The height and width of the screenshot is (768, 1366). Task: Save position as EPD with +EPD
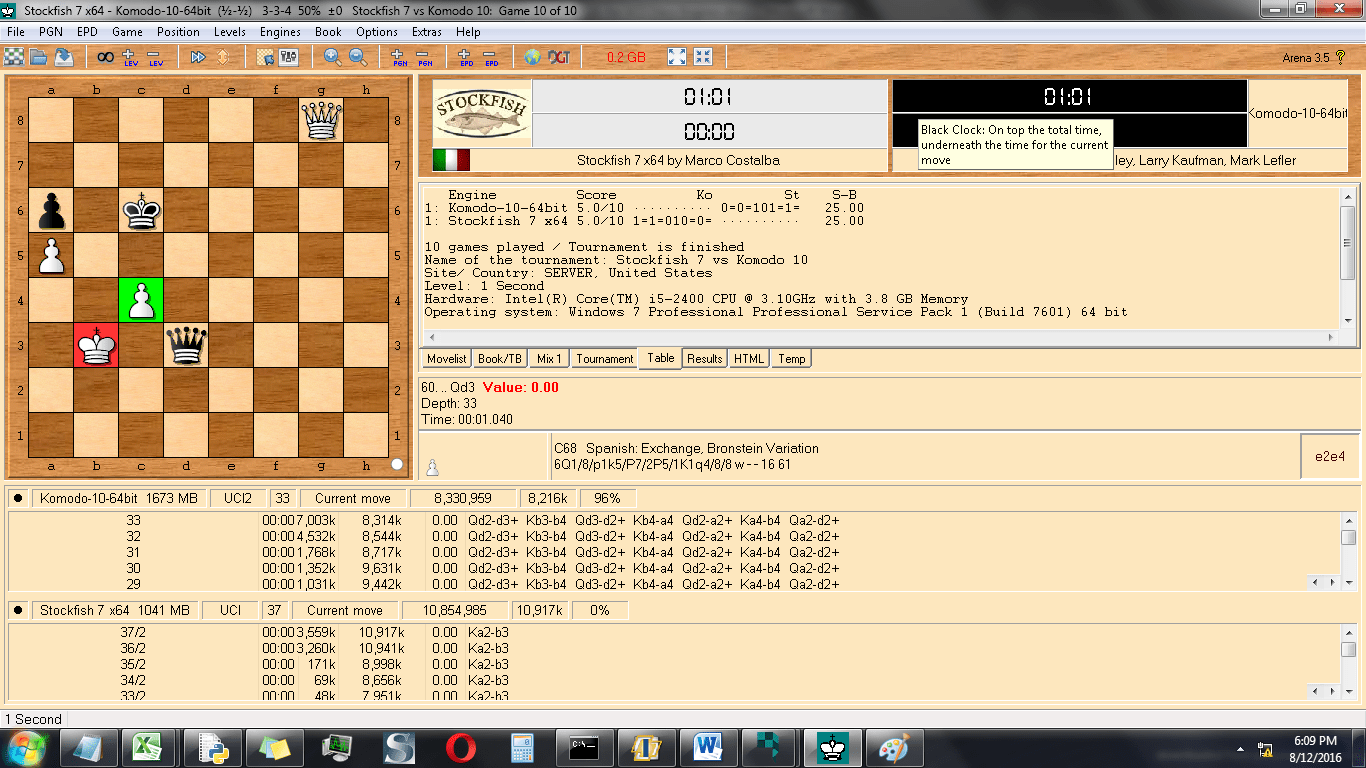click(464, 57)
